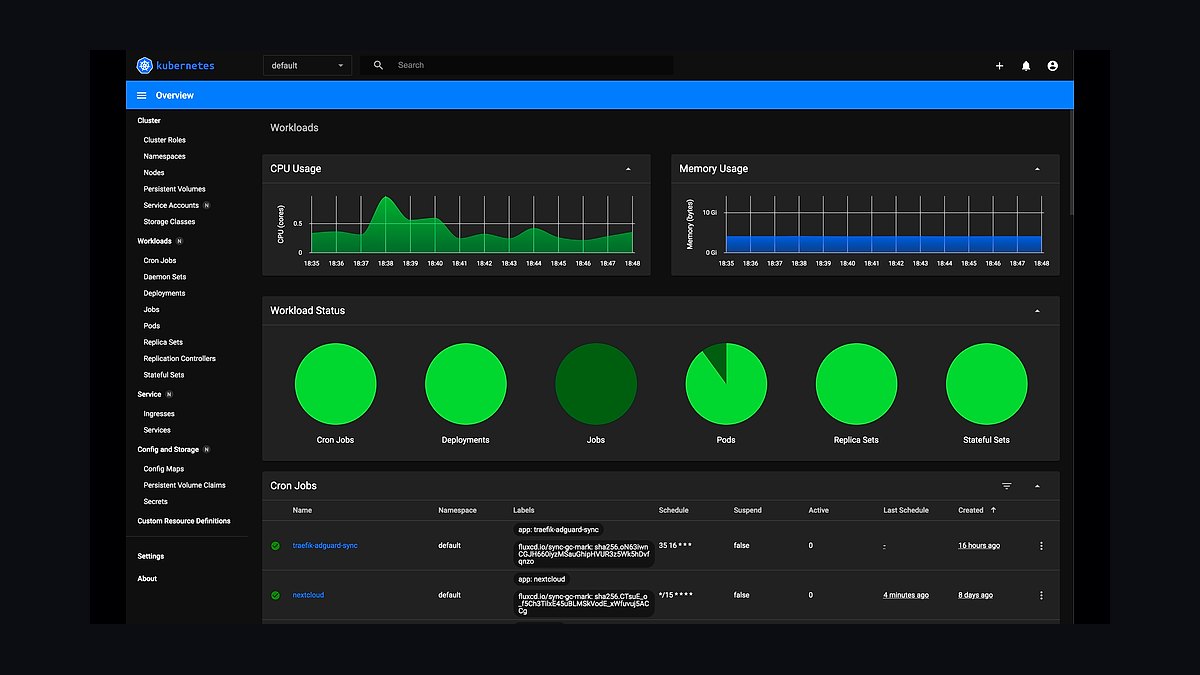Collapse the CPU Usage panel

[x=628, y=169]
